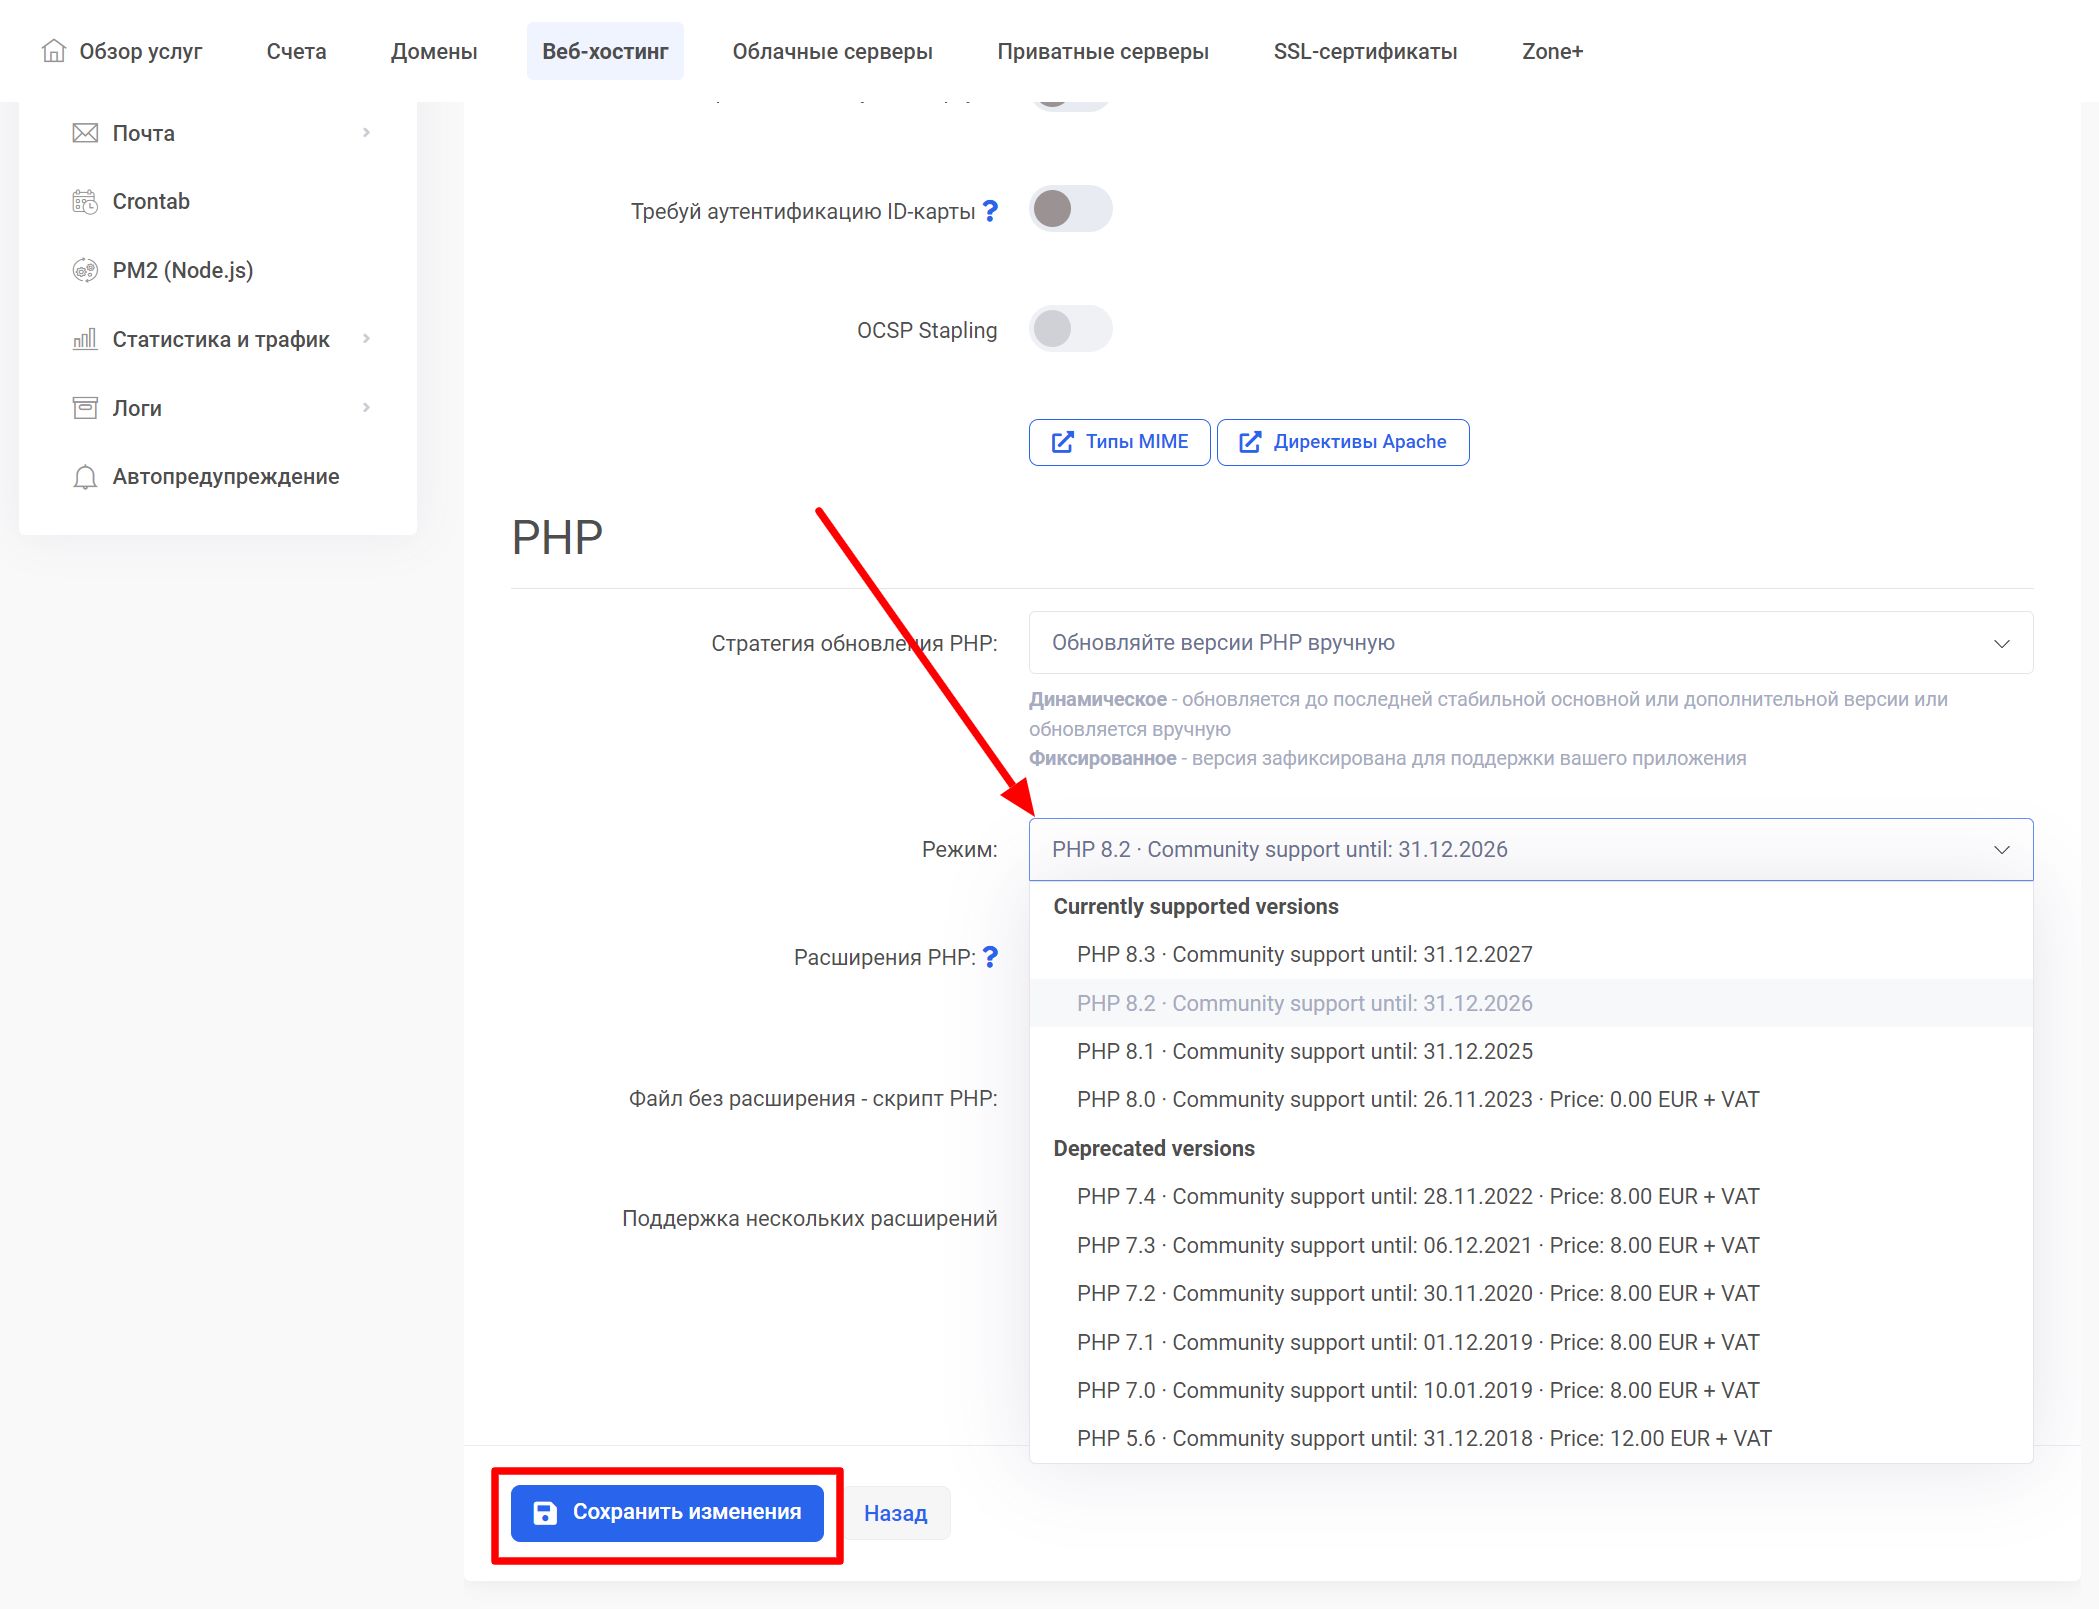Enable the OCSP Stapling switch

pyautogui.click(x=1070, y=329)
